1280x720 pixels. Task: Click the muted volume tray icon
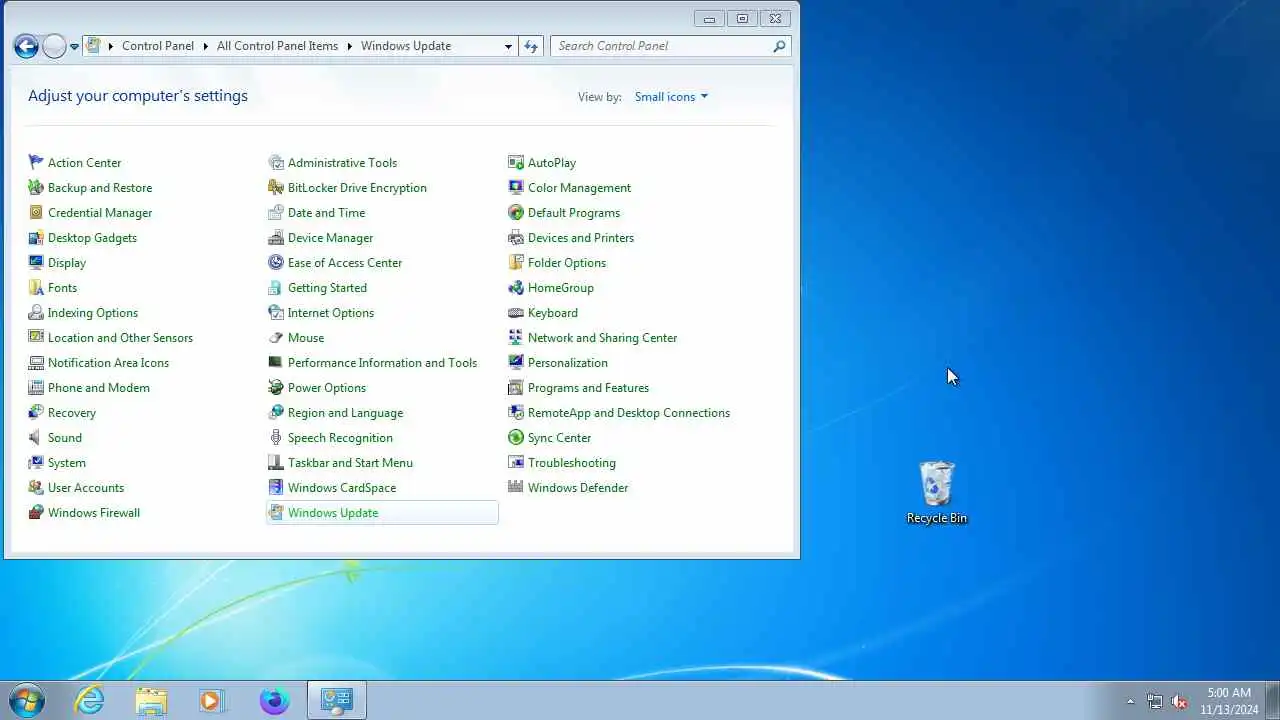point(1180,702)
